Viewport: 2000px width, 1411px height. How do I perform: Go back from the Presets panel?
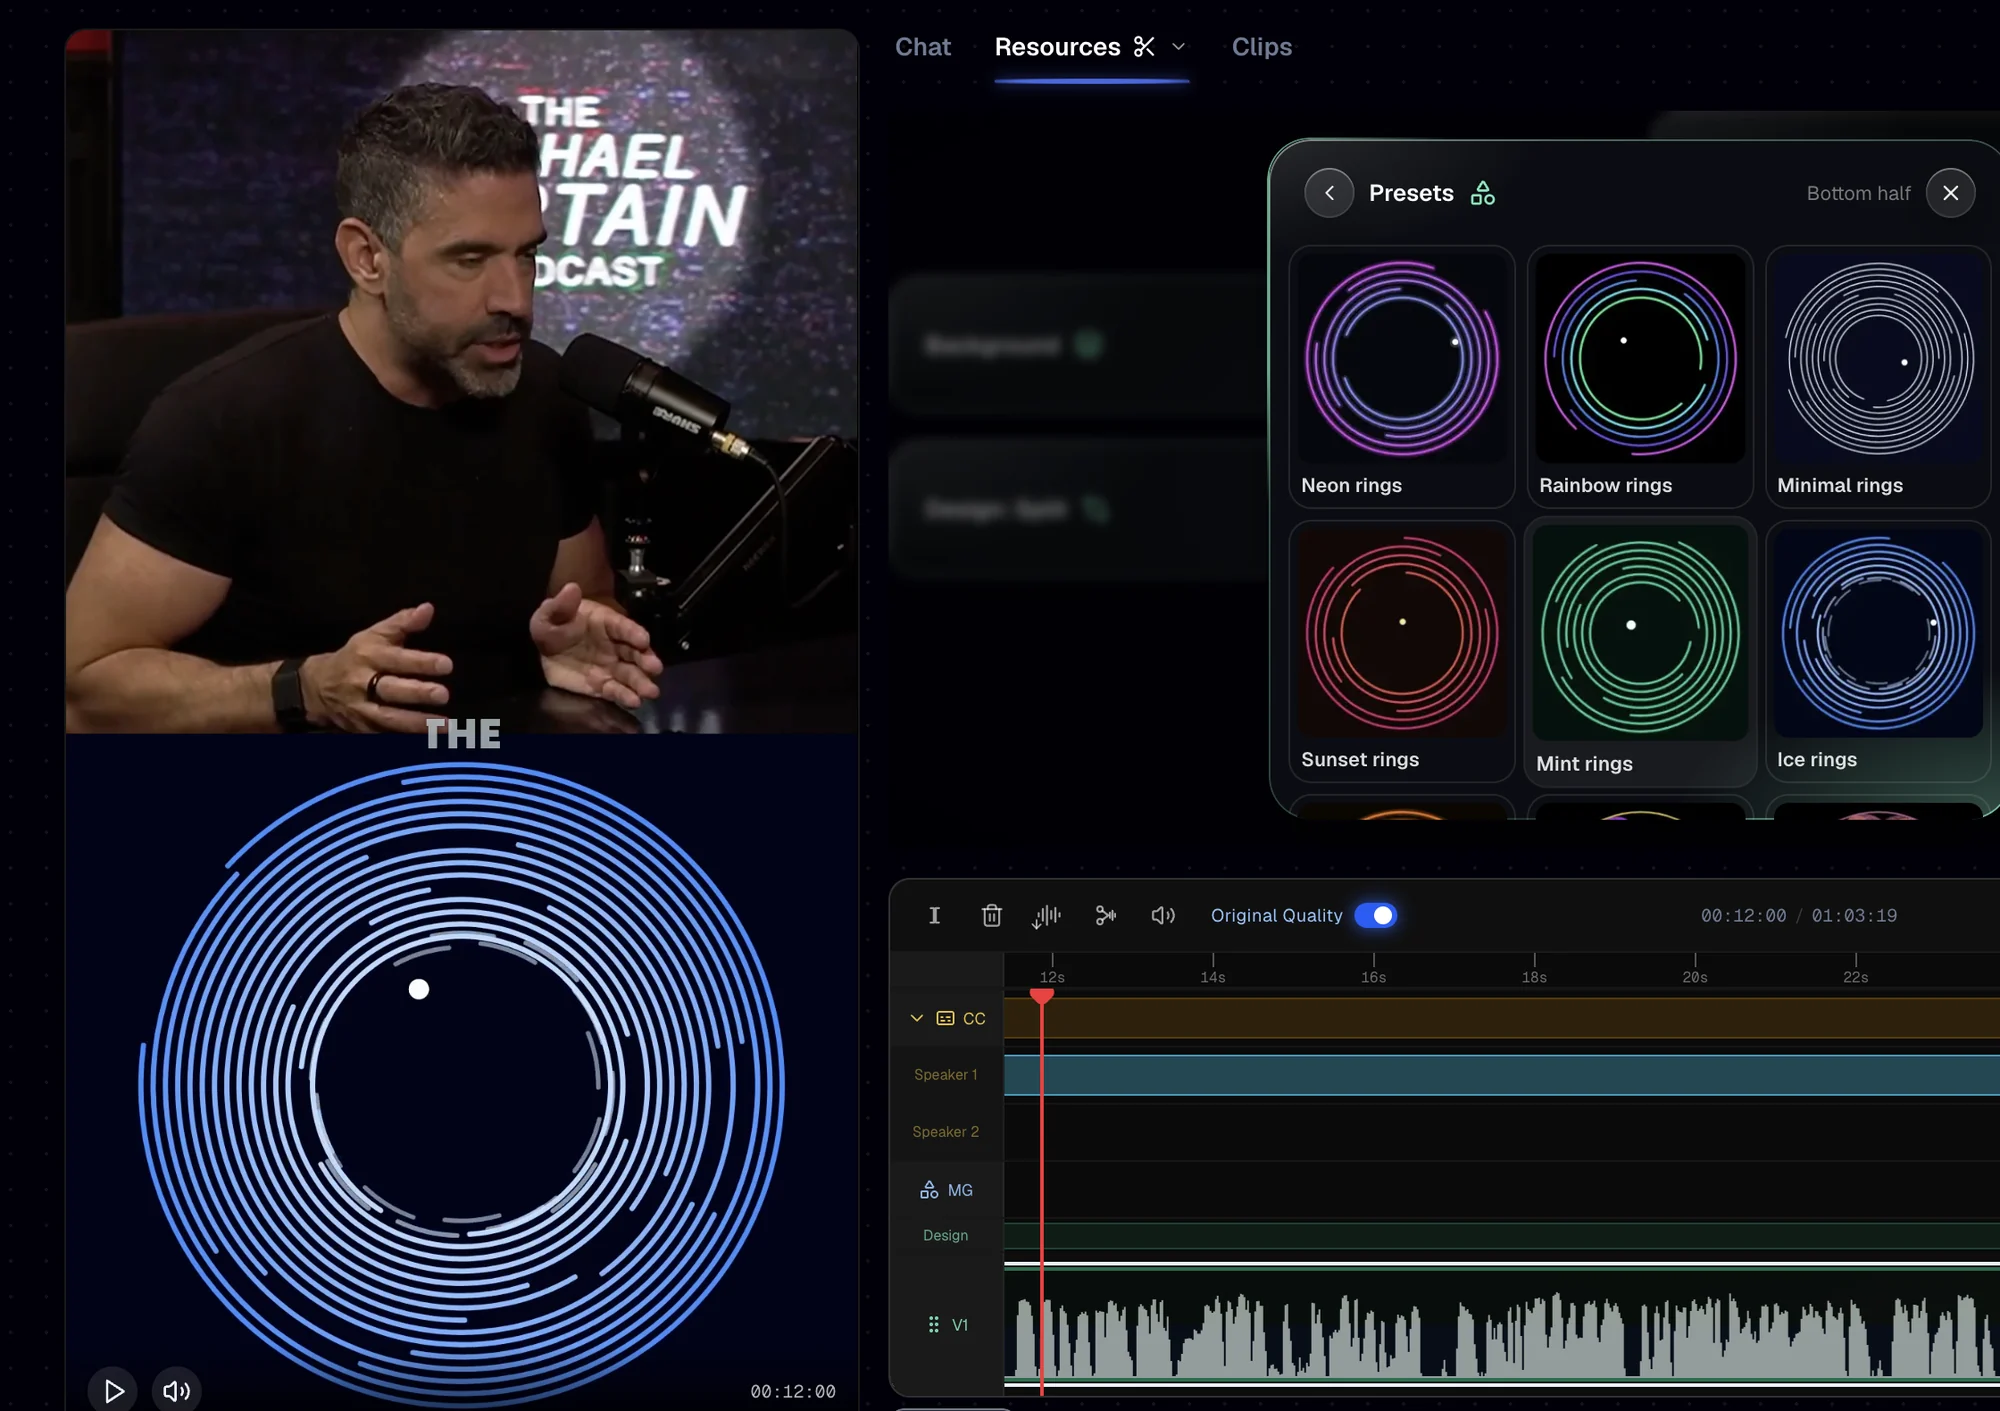click(x=1329, y=193)
